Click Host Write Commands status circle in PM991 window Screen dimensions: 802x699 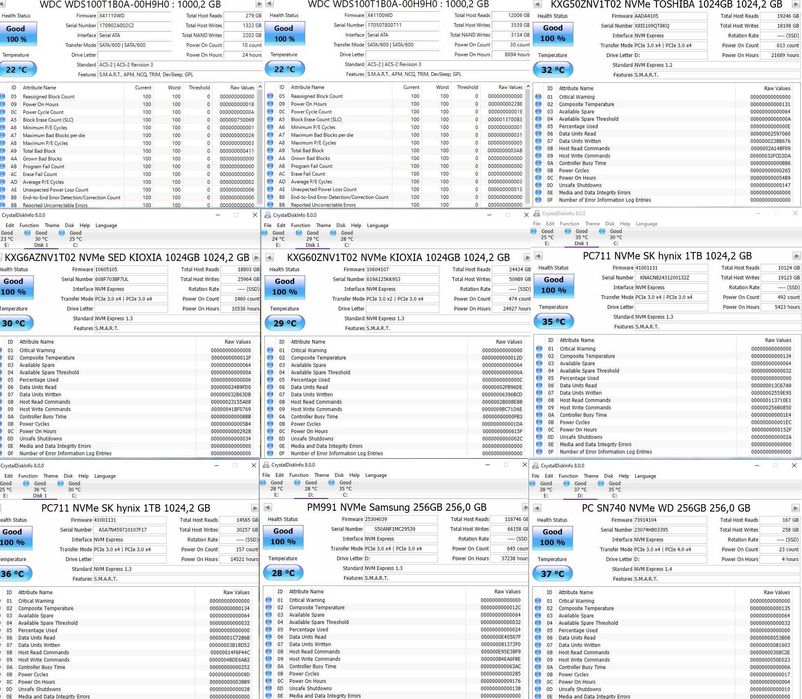pyautogui.click(x=269, y=659)
